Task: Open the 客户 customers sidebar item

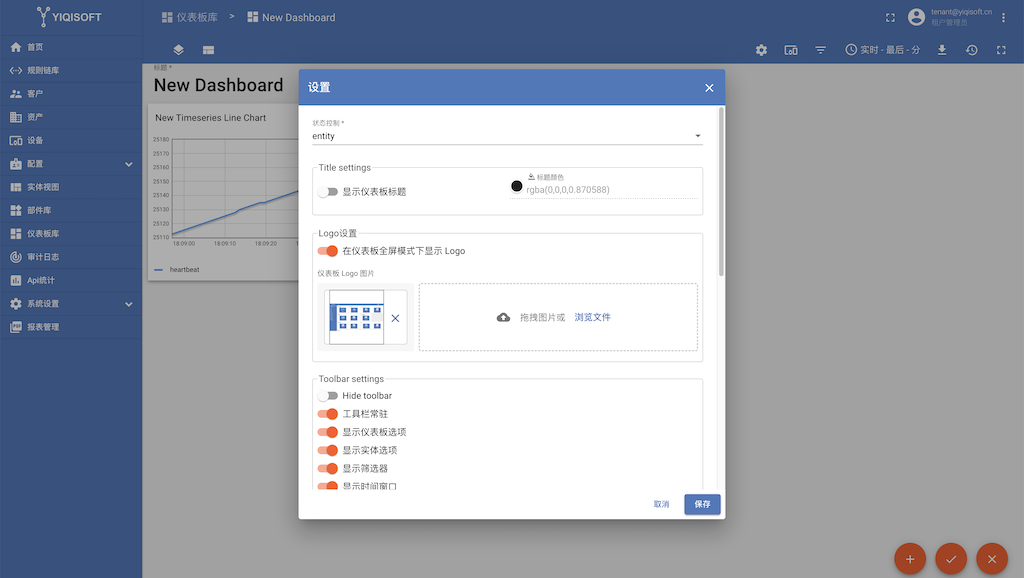Action: point(71,94)
